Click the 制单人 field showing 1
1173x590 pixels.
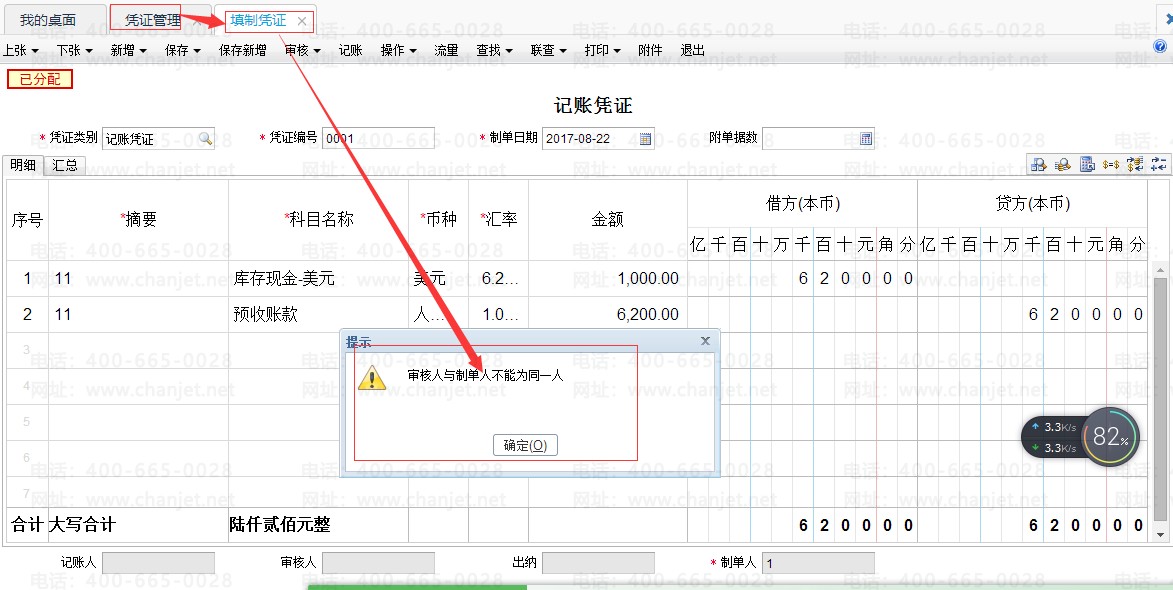(x=818, y=562)
